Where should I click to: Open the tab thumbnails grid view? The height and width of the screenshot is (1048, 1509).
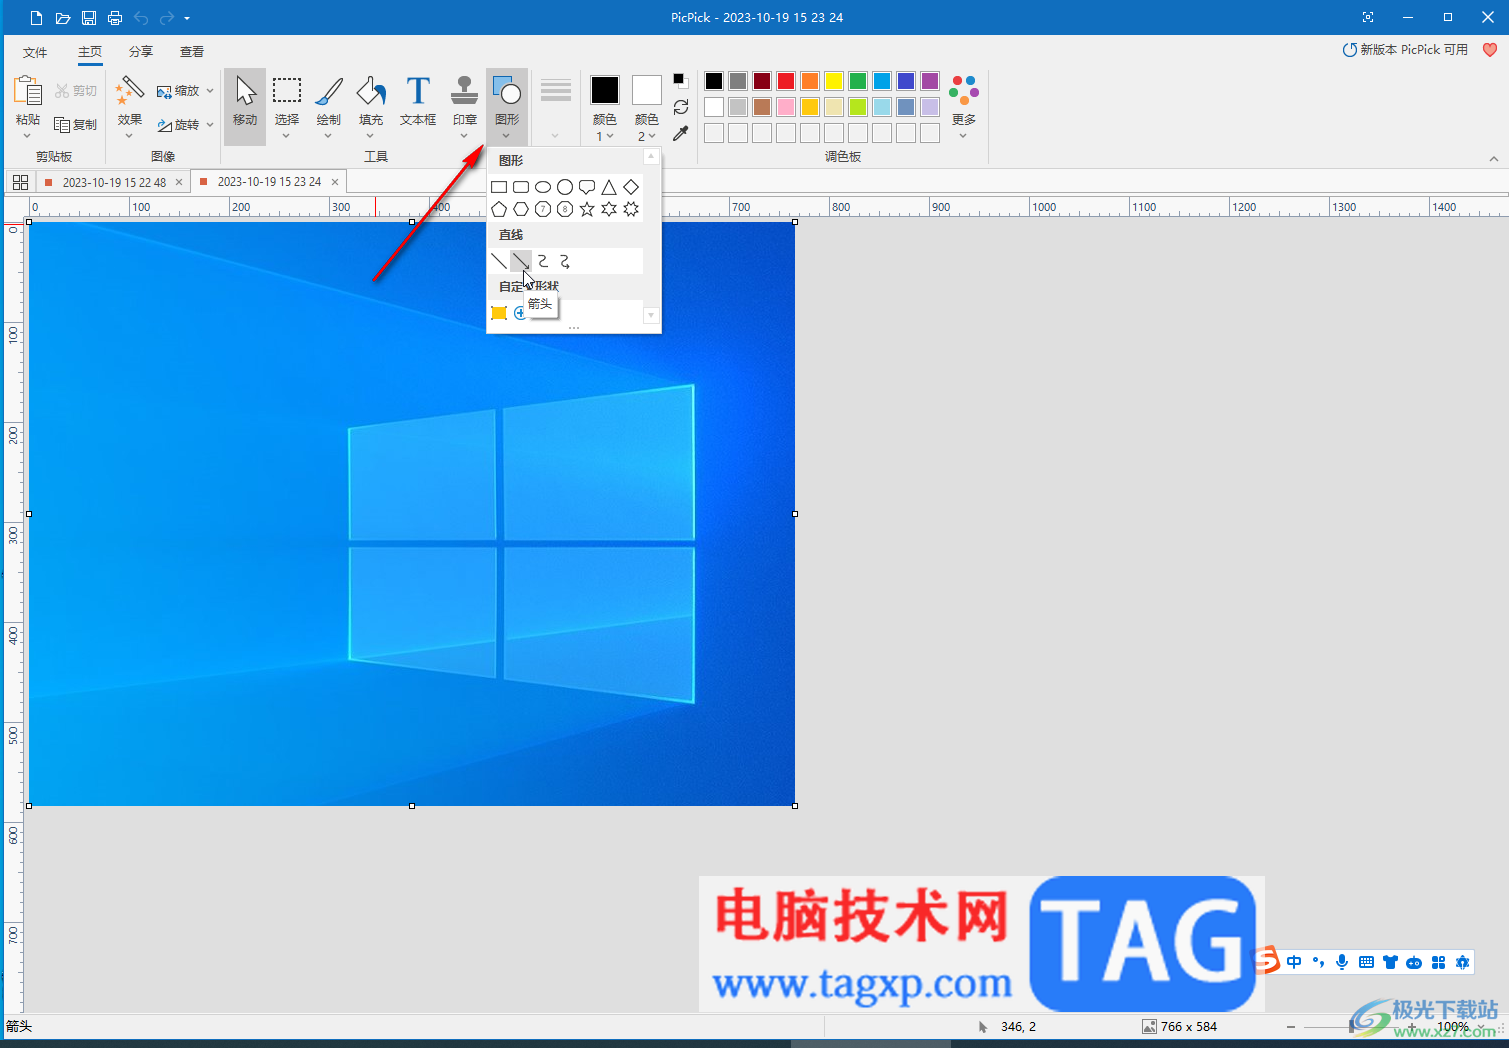point(20,182)
